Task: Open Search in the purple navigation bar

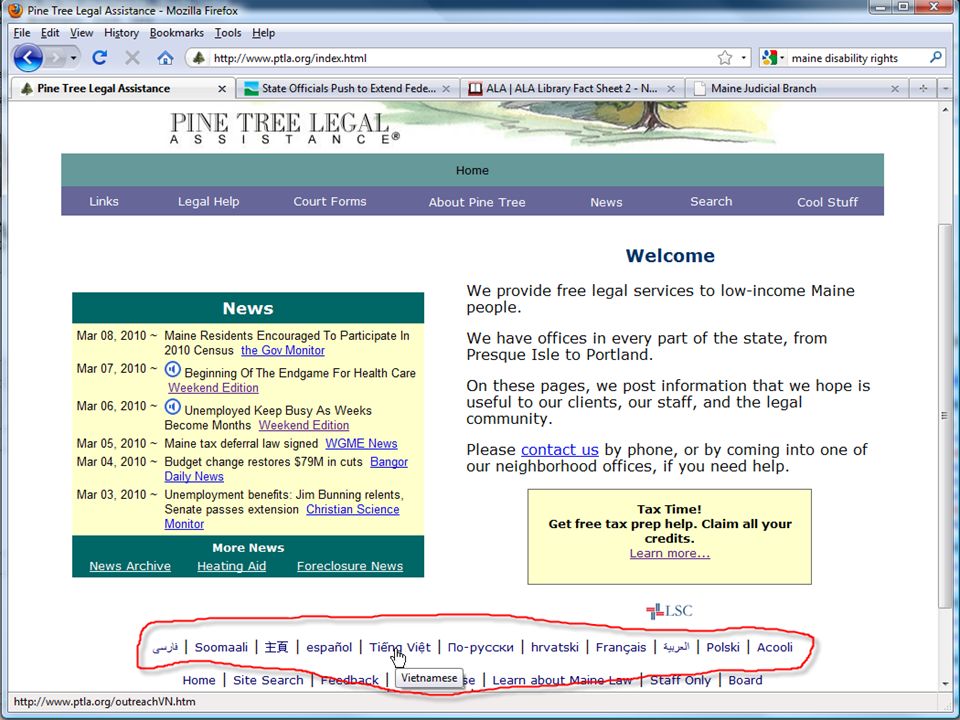Action: pos(711,201)
